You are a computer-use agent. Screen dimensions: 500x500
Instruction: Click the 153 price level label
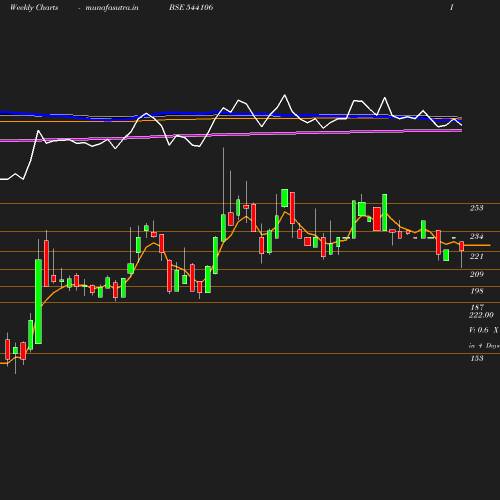(x=477, y=358)
